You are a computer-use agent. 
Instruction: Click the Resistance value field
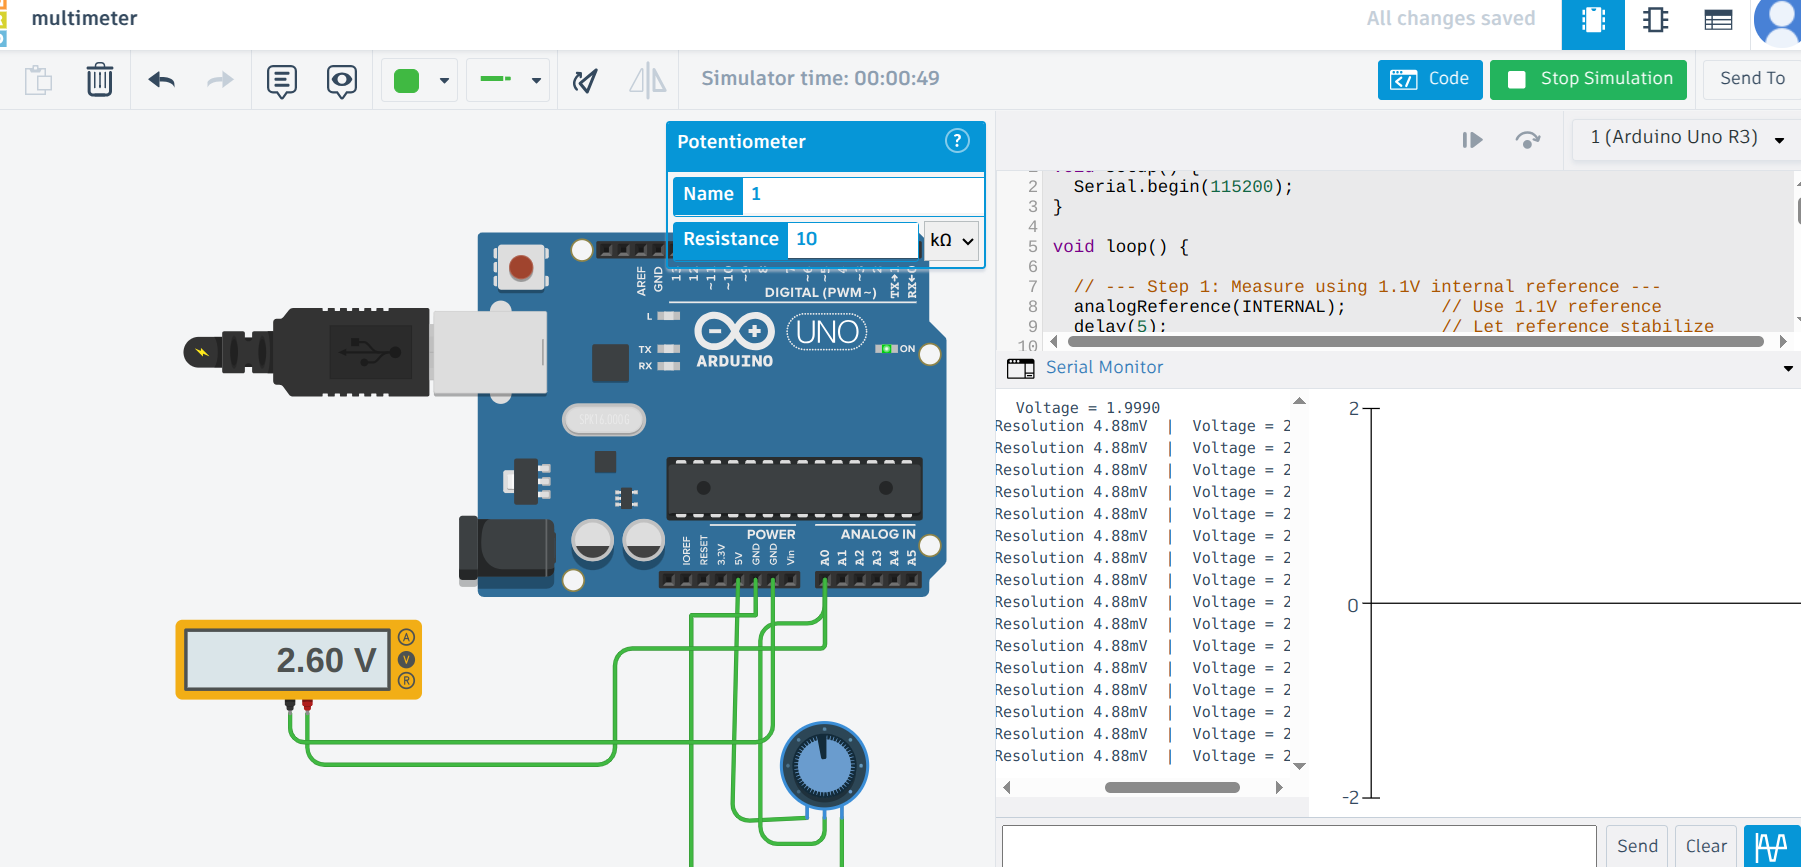(x=852, y=239)
